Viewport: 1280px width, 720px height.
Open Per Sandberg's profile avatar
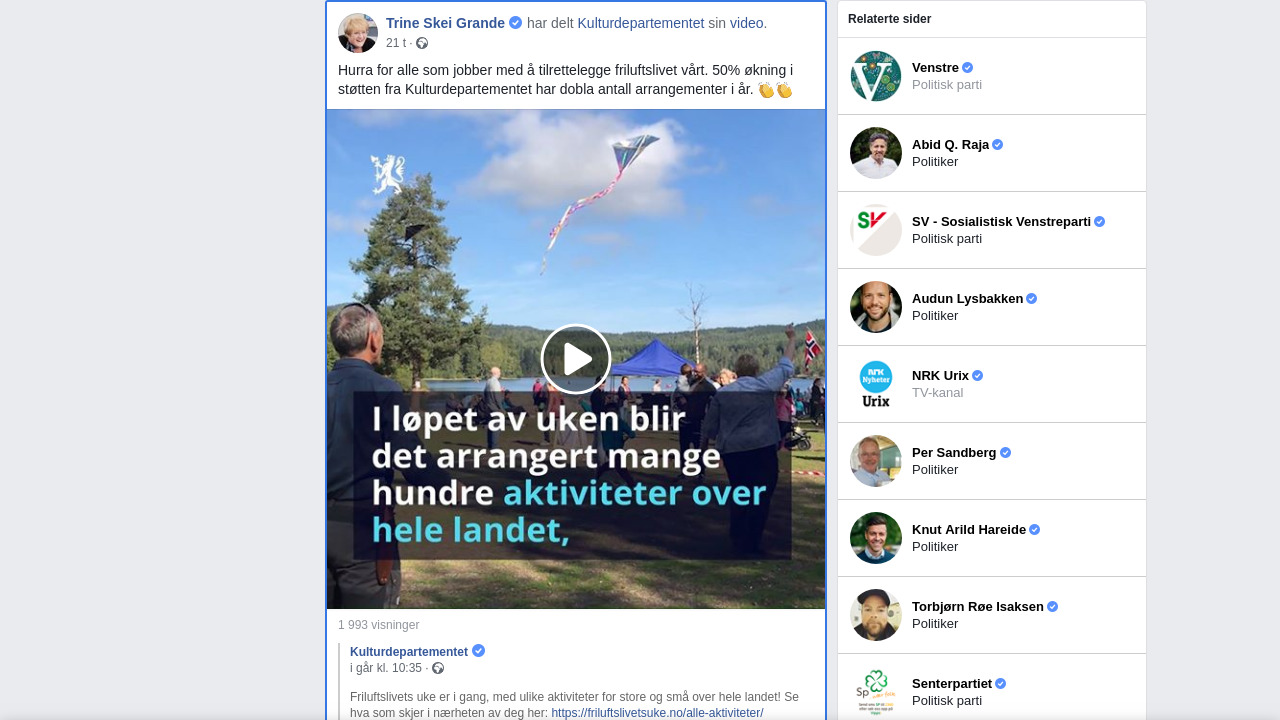[876, 461]
